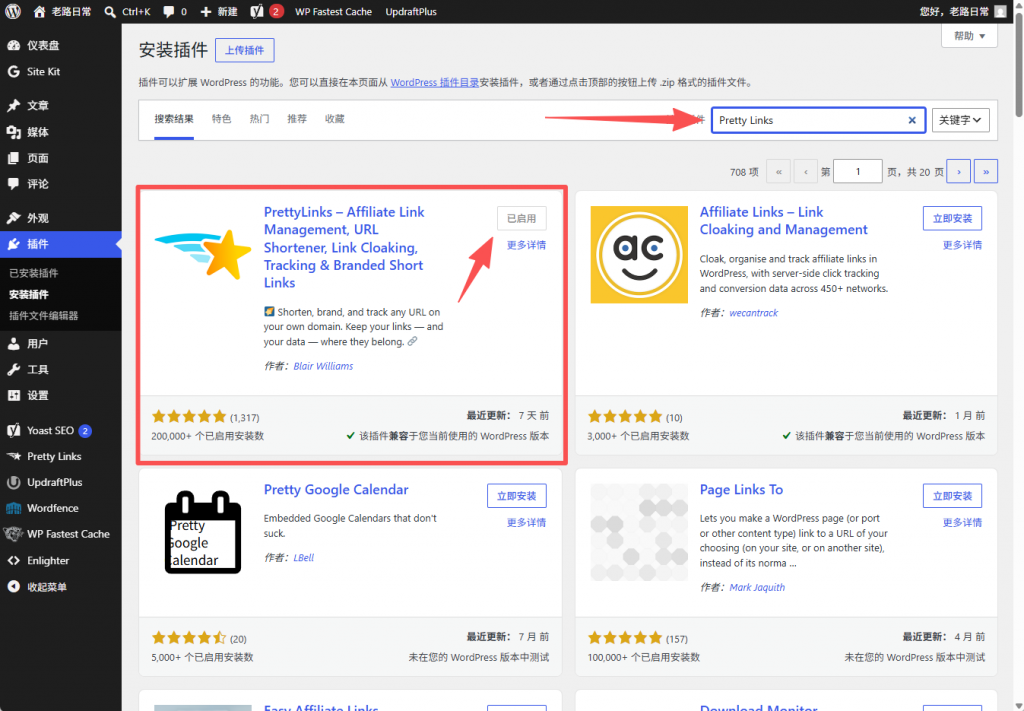Screen dimensions: 1024x711
Task: Open author Mark Jaquith link
Action: pyautogui.click(x=757, y=587)
